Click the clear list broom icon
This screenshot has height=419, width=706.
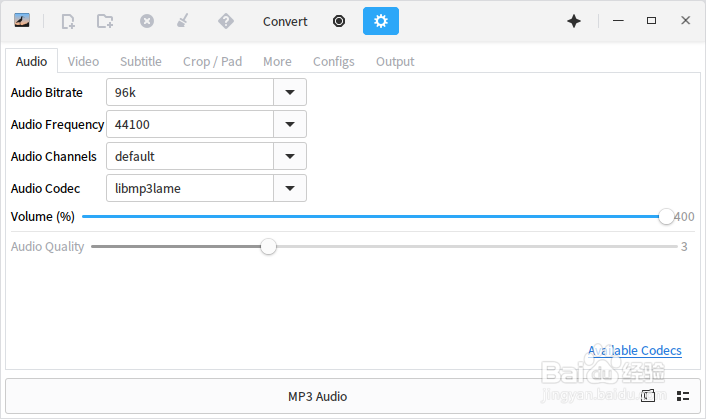tap(182, 21)
